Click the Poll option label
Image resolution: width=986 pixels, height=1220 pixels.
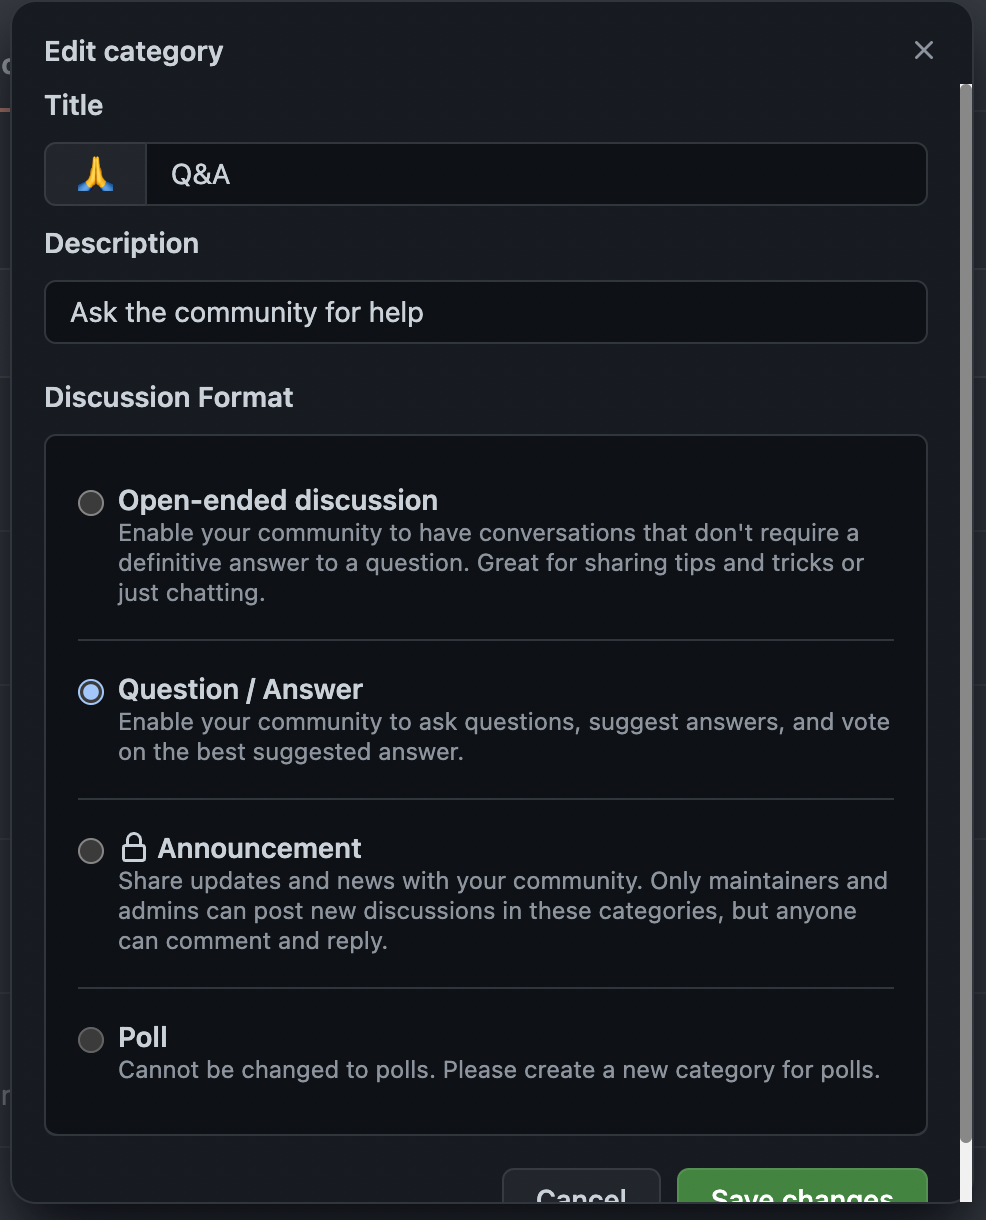tap(143, 1037)
